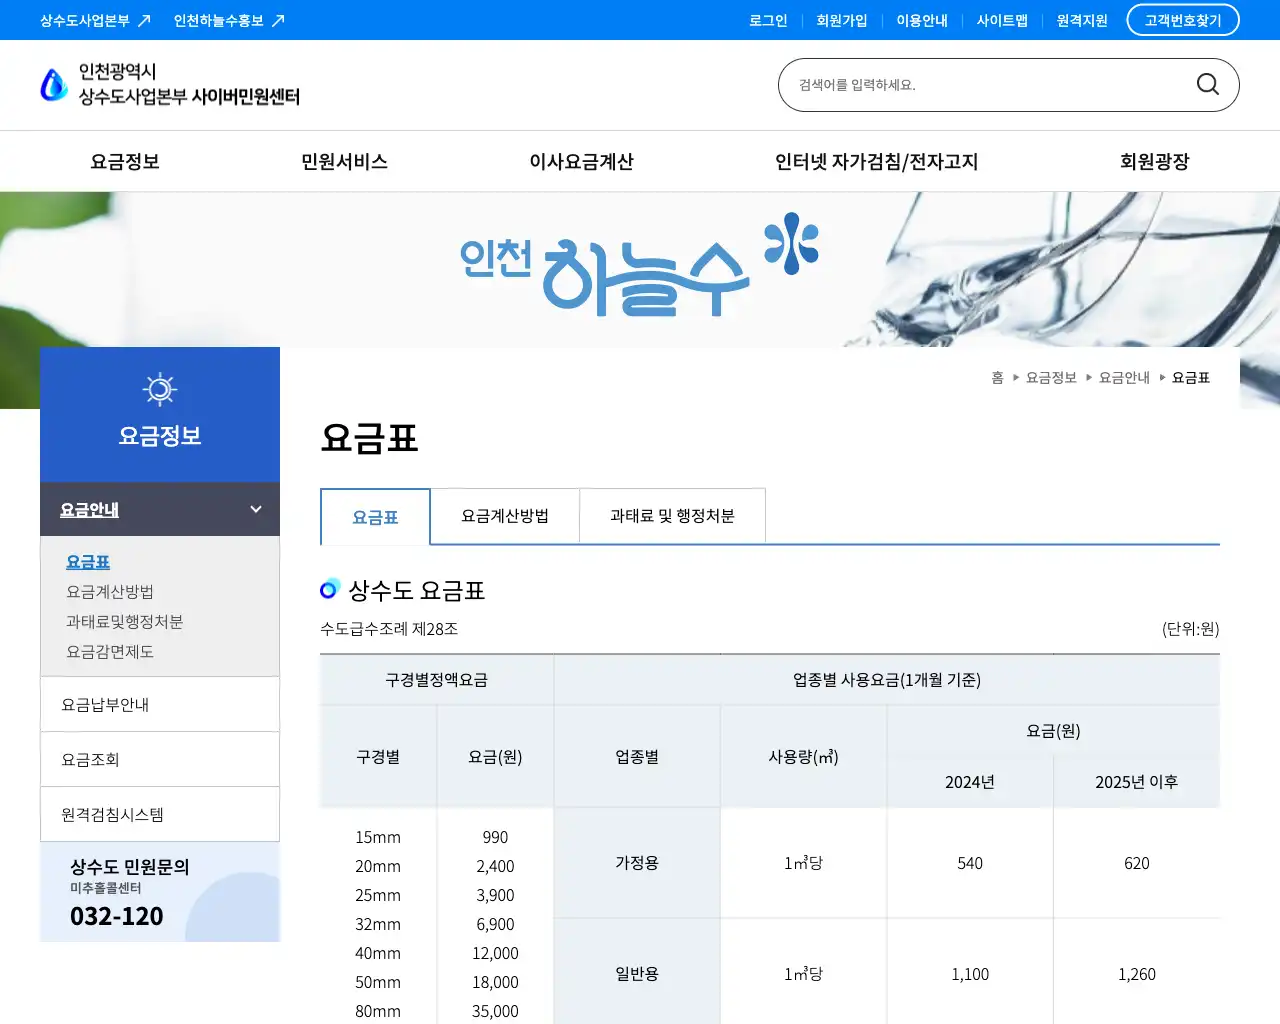Click 홈 in the breadcrumb
This screenshot has width=1280, height=1024.
(x=997, y=378)
